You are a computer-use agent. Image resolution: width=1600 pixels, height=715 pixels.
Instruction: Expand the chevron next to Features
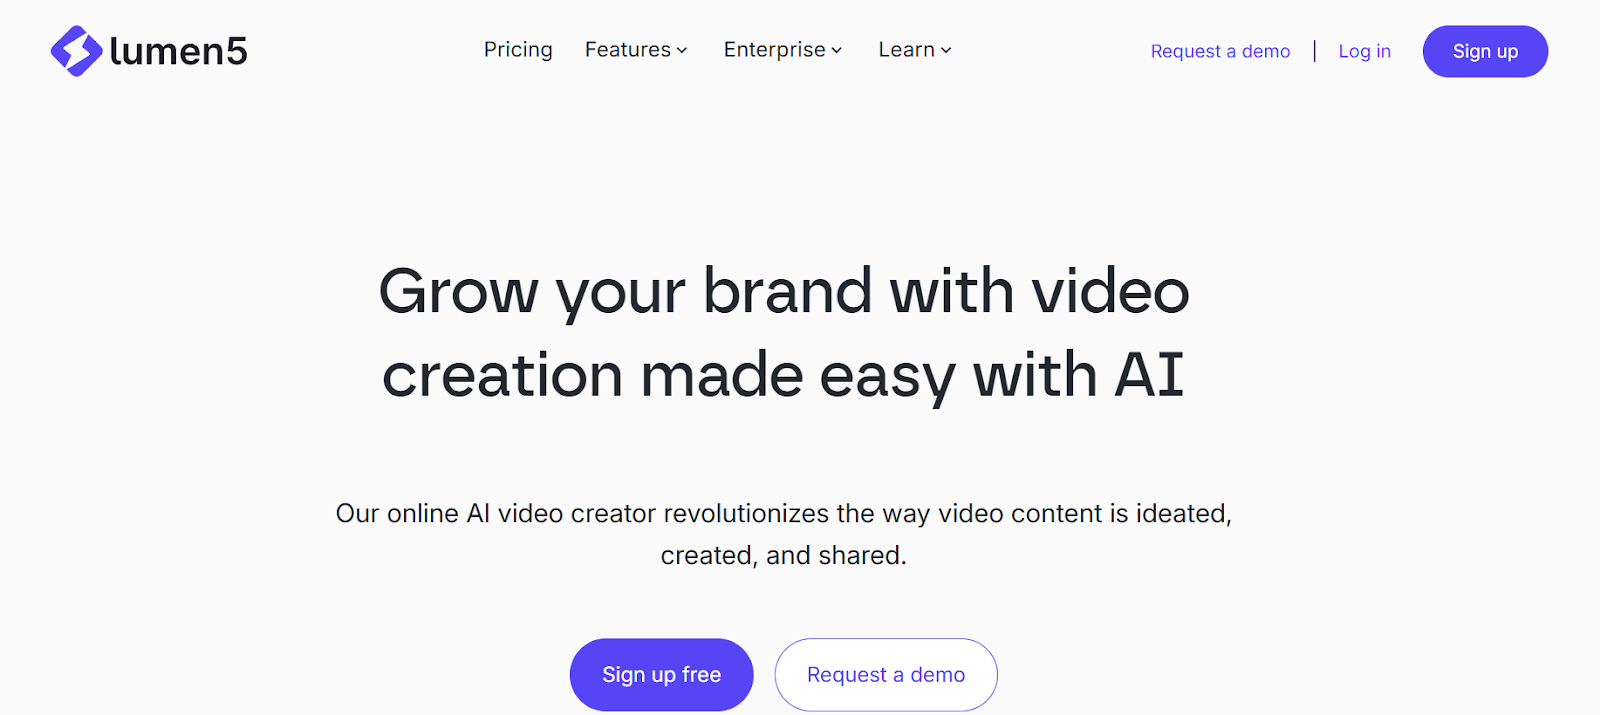[x=682, y=51]
